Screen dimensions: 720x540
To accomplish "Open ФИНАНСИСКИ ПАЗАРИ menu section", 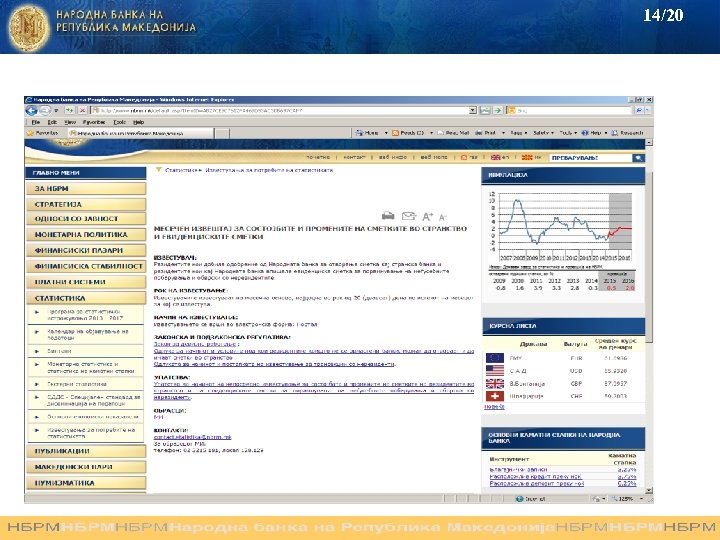I will (x=86, y=251).
